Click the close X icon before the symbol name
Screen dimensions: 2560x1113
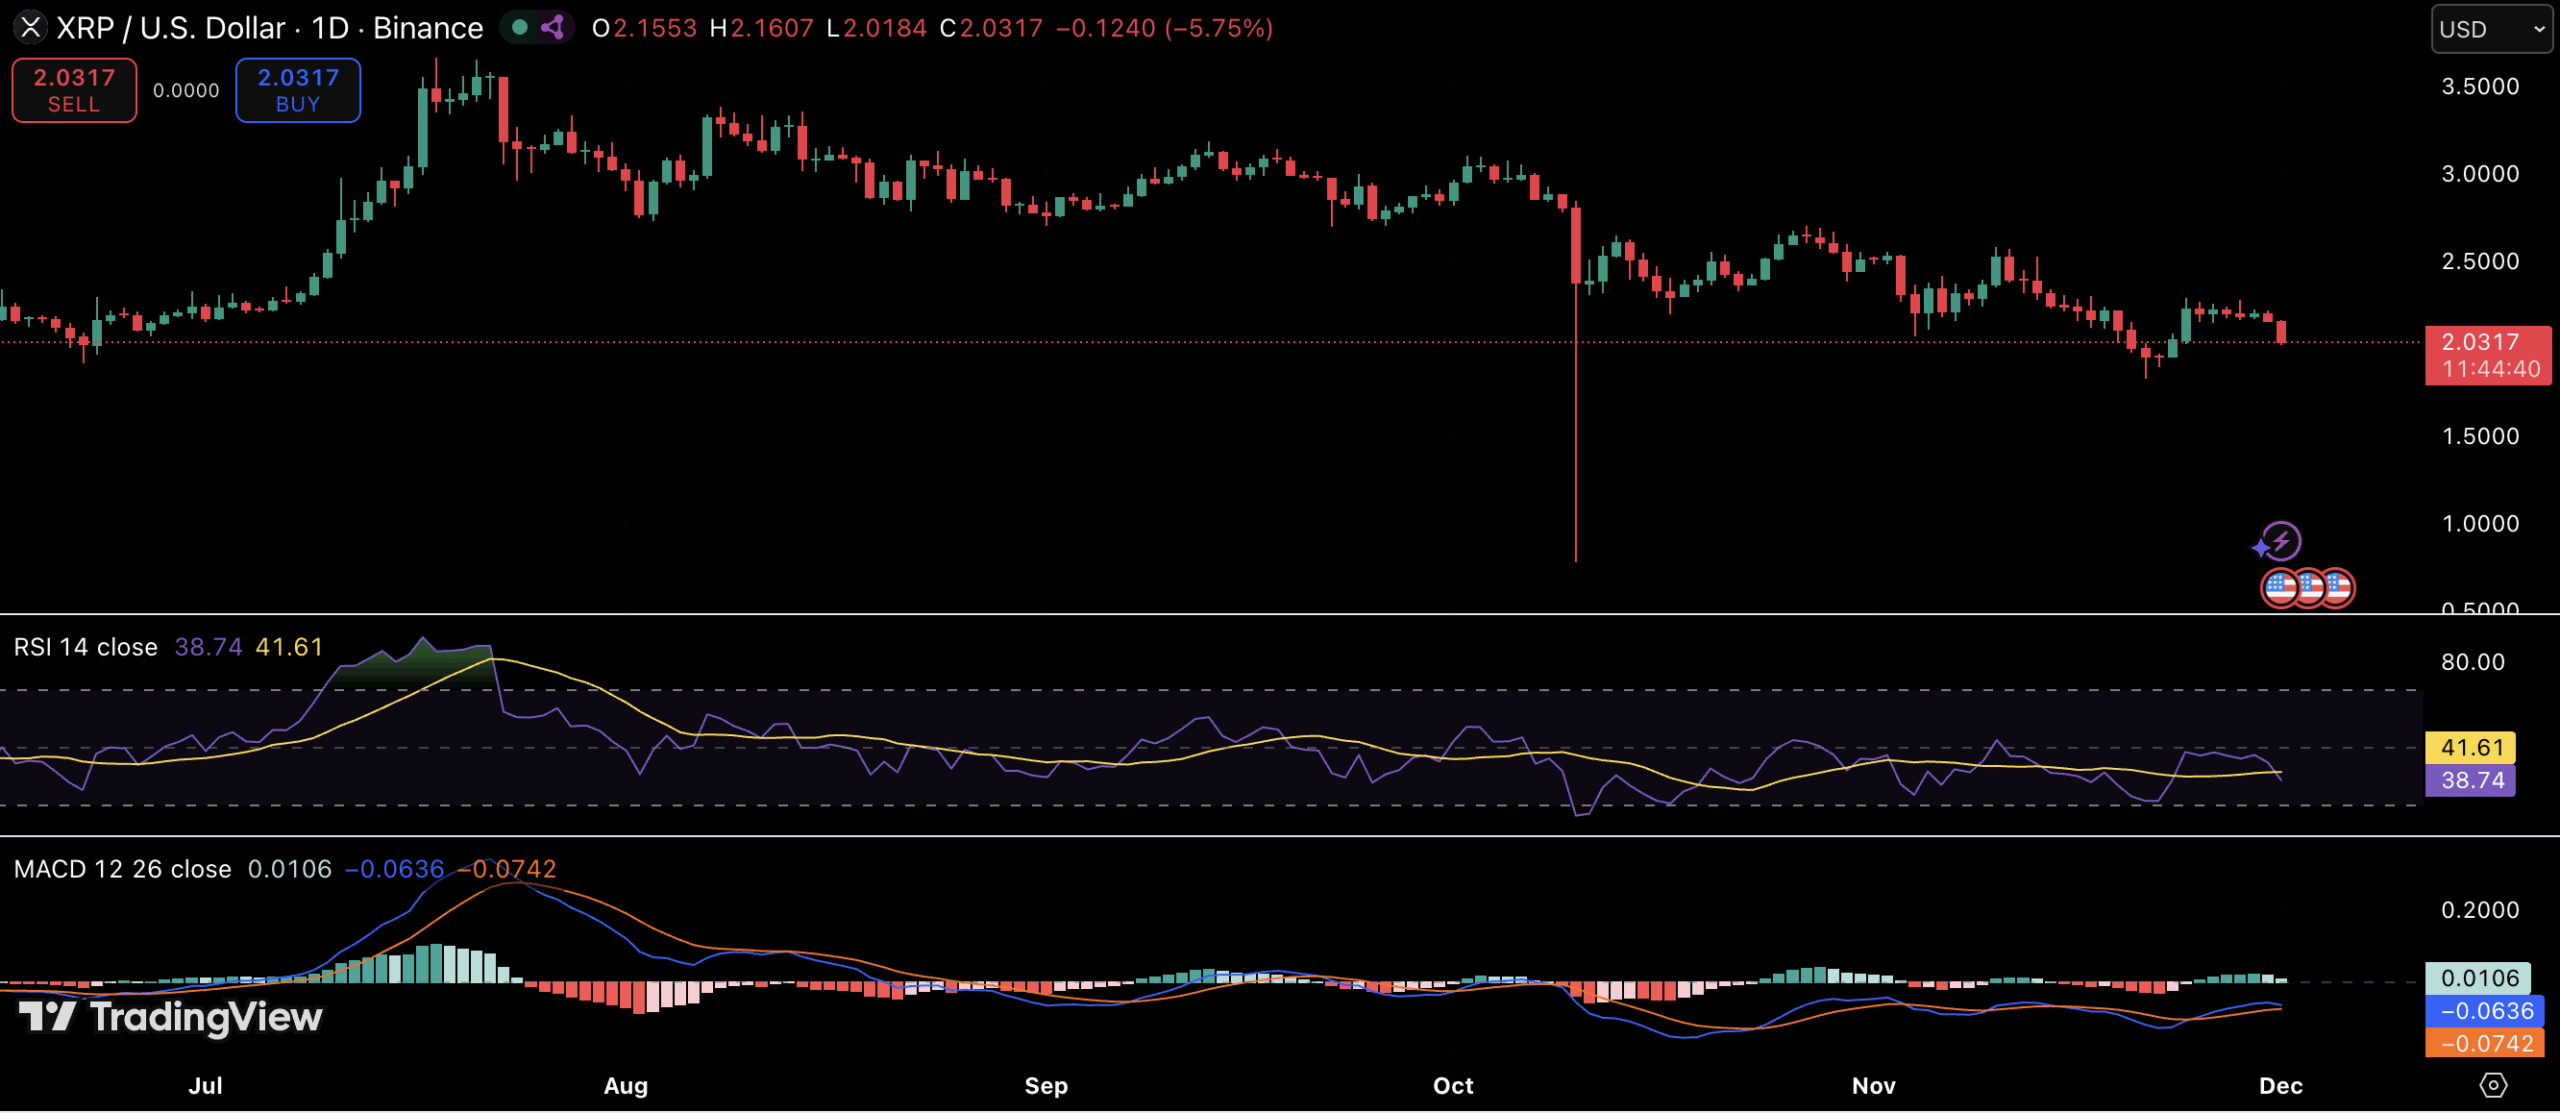pyautogui.click(x=31, y=27)
